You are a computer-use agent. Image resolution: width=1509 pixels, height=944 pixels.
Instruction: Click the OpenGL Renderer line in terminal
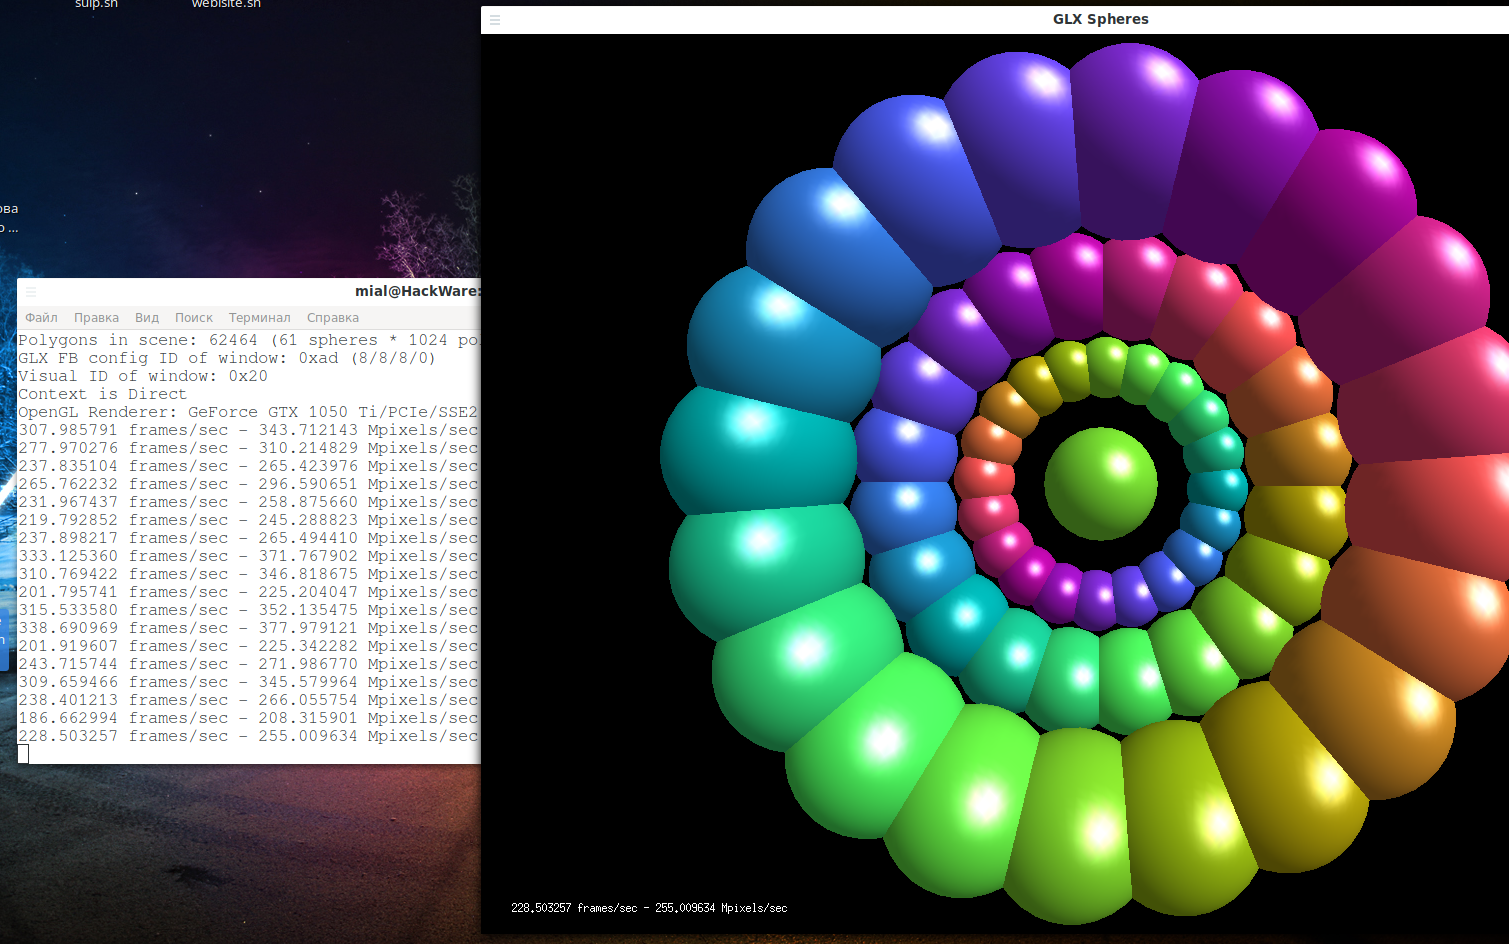[248, 412]
